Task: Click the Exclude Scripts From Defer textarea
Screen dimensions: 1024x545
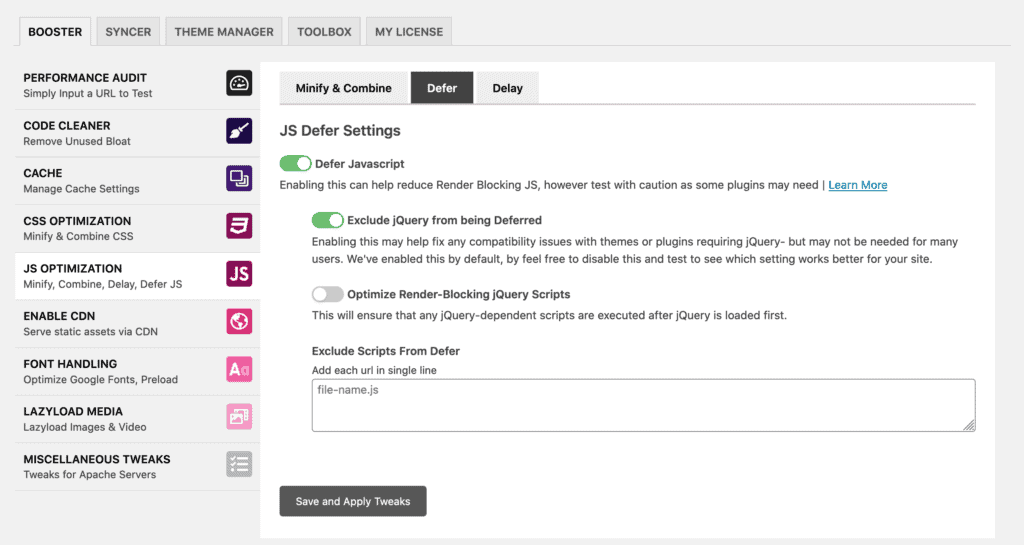Action: 643,405
